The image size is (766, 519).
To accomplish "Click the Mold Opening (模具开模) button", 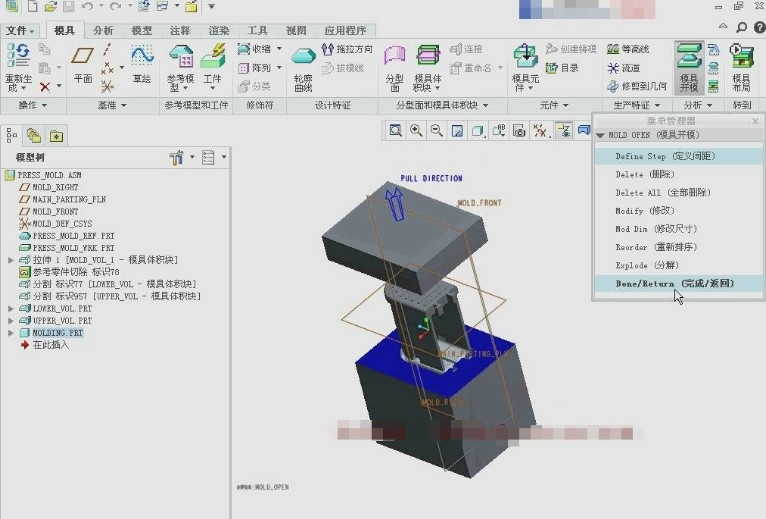I will tap(689, 67).
